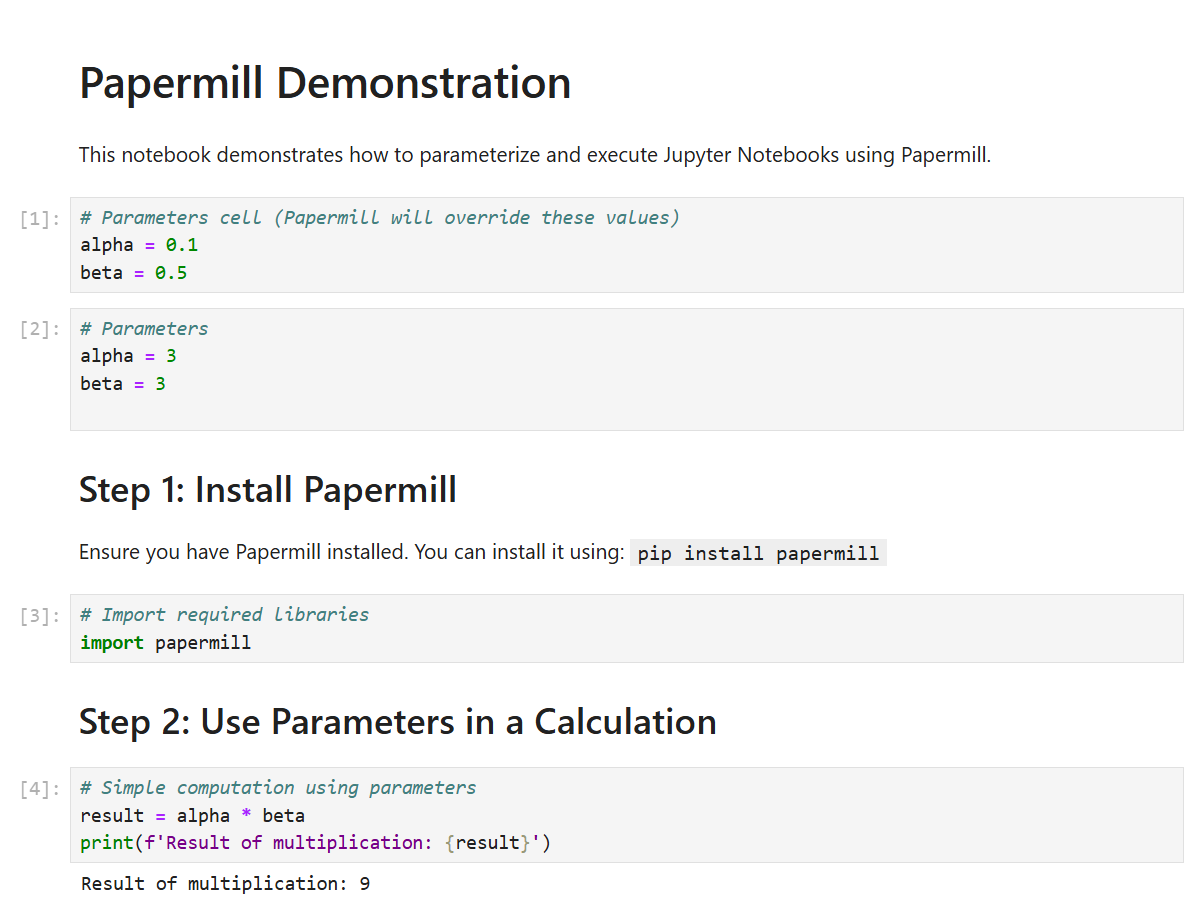Click the Papermill Demonstration heading
The width and height of the screenshot is (1197, 904).
click(x=325, y=83)
